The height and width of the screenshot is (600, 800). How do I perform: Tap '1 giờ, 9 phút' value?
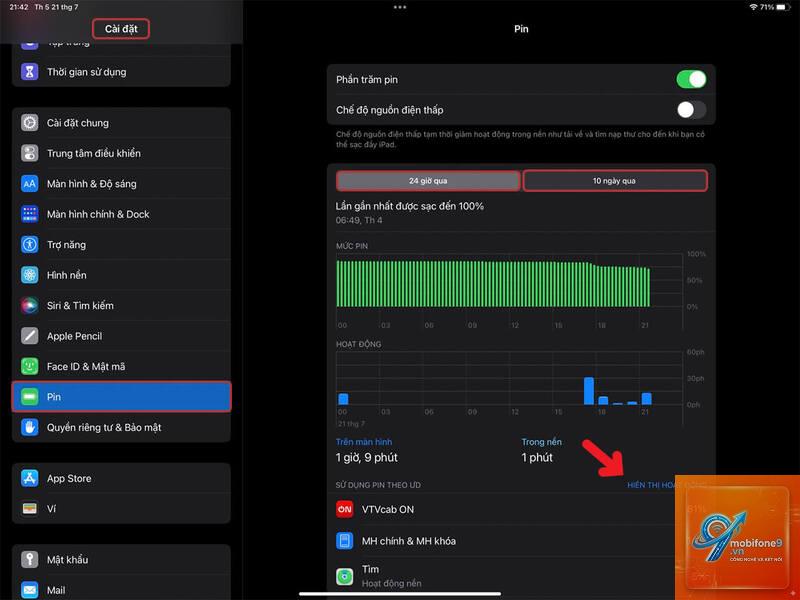tap(366, 458)
